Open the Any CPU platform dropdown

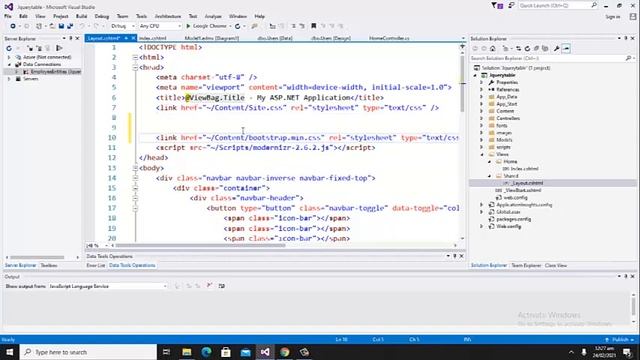pos(160,26)
